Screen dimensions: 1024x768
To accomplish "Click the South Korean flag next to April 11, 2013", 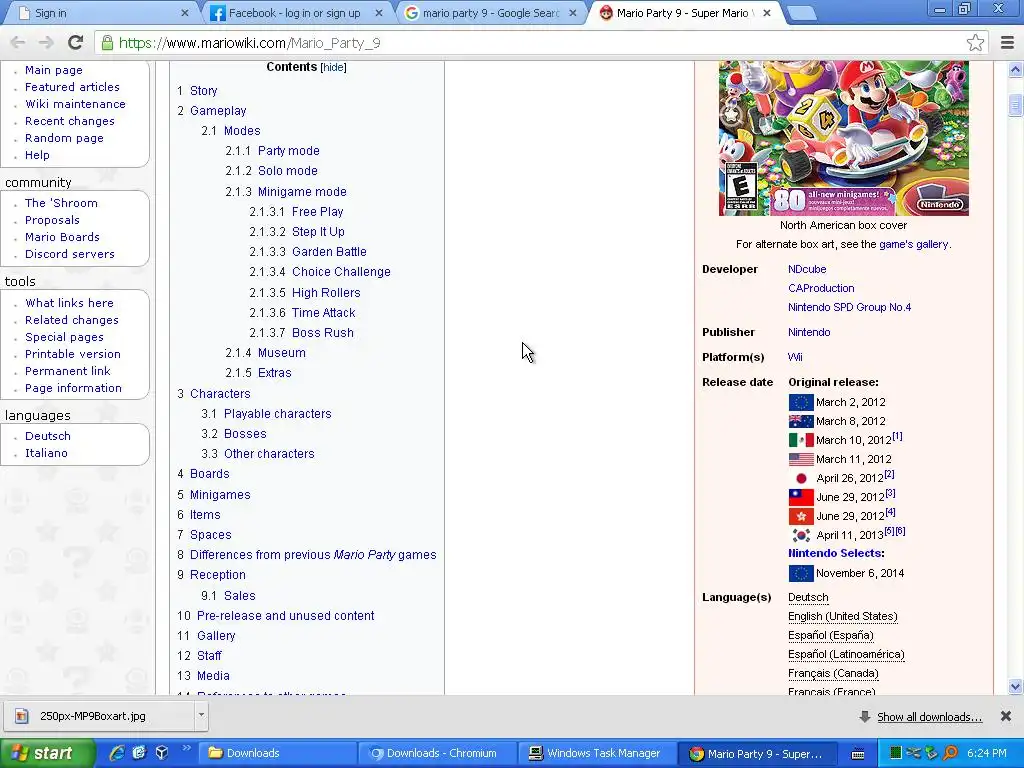I will point(801,535).
